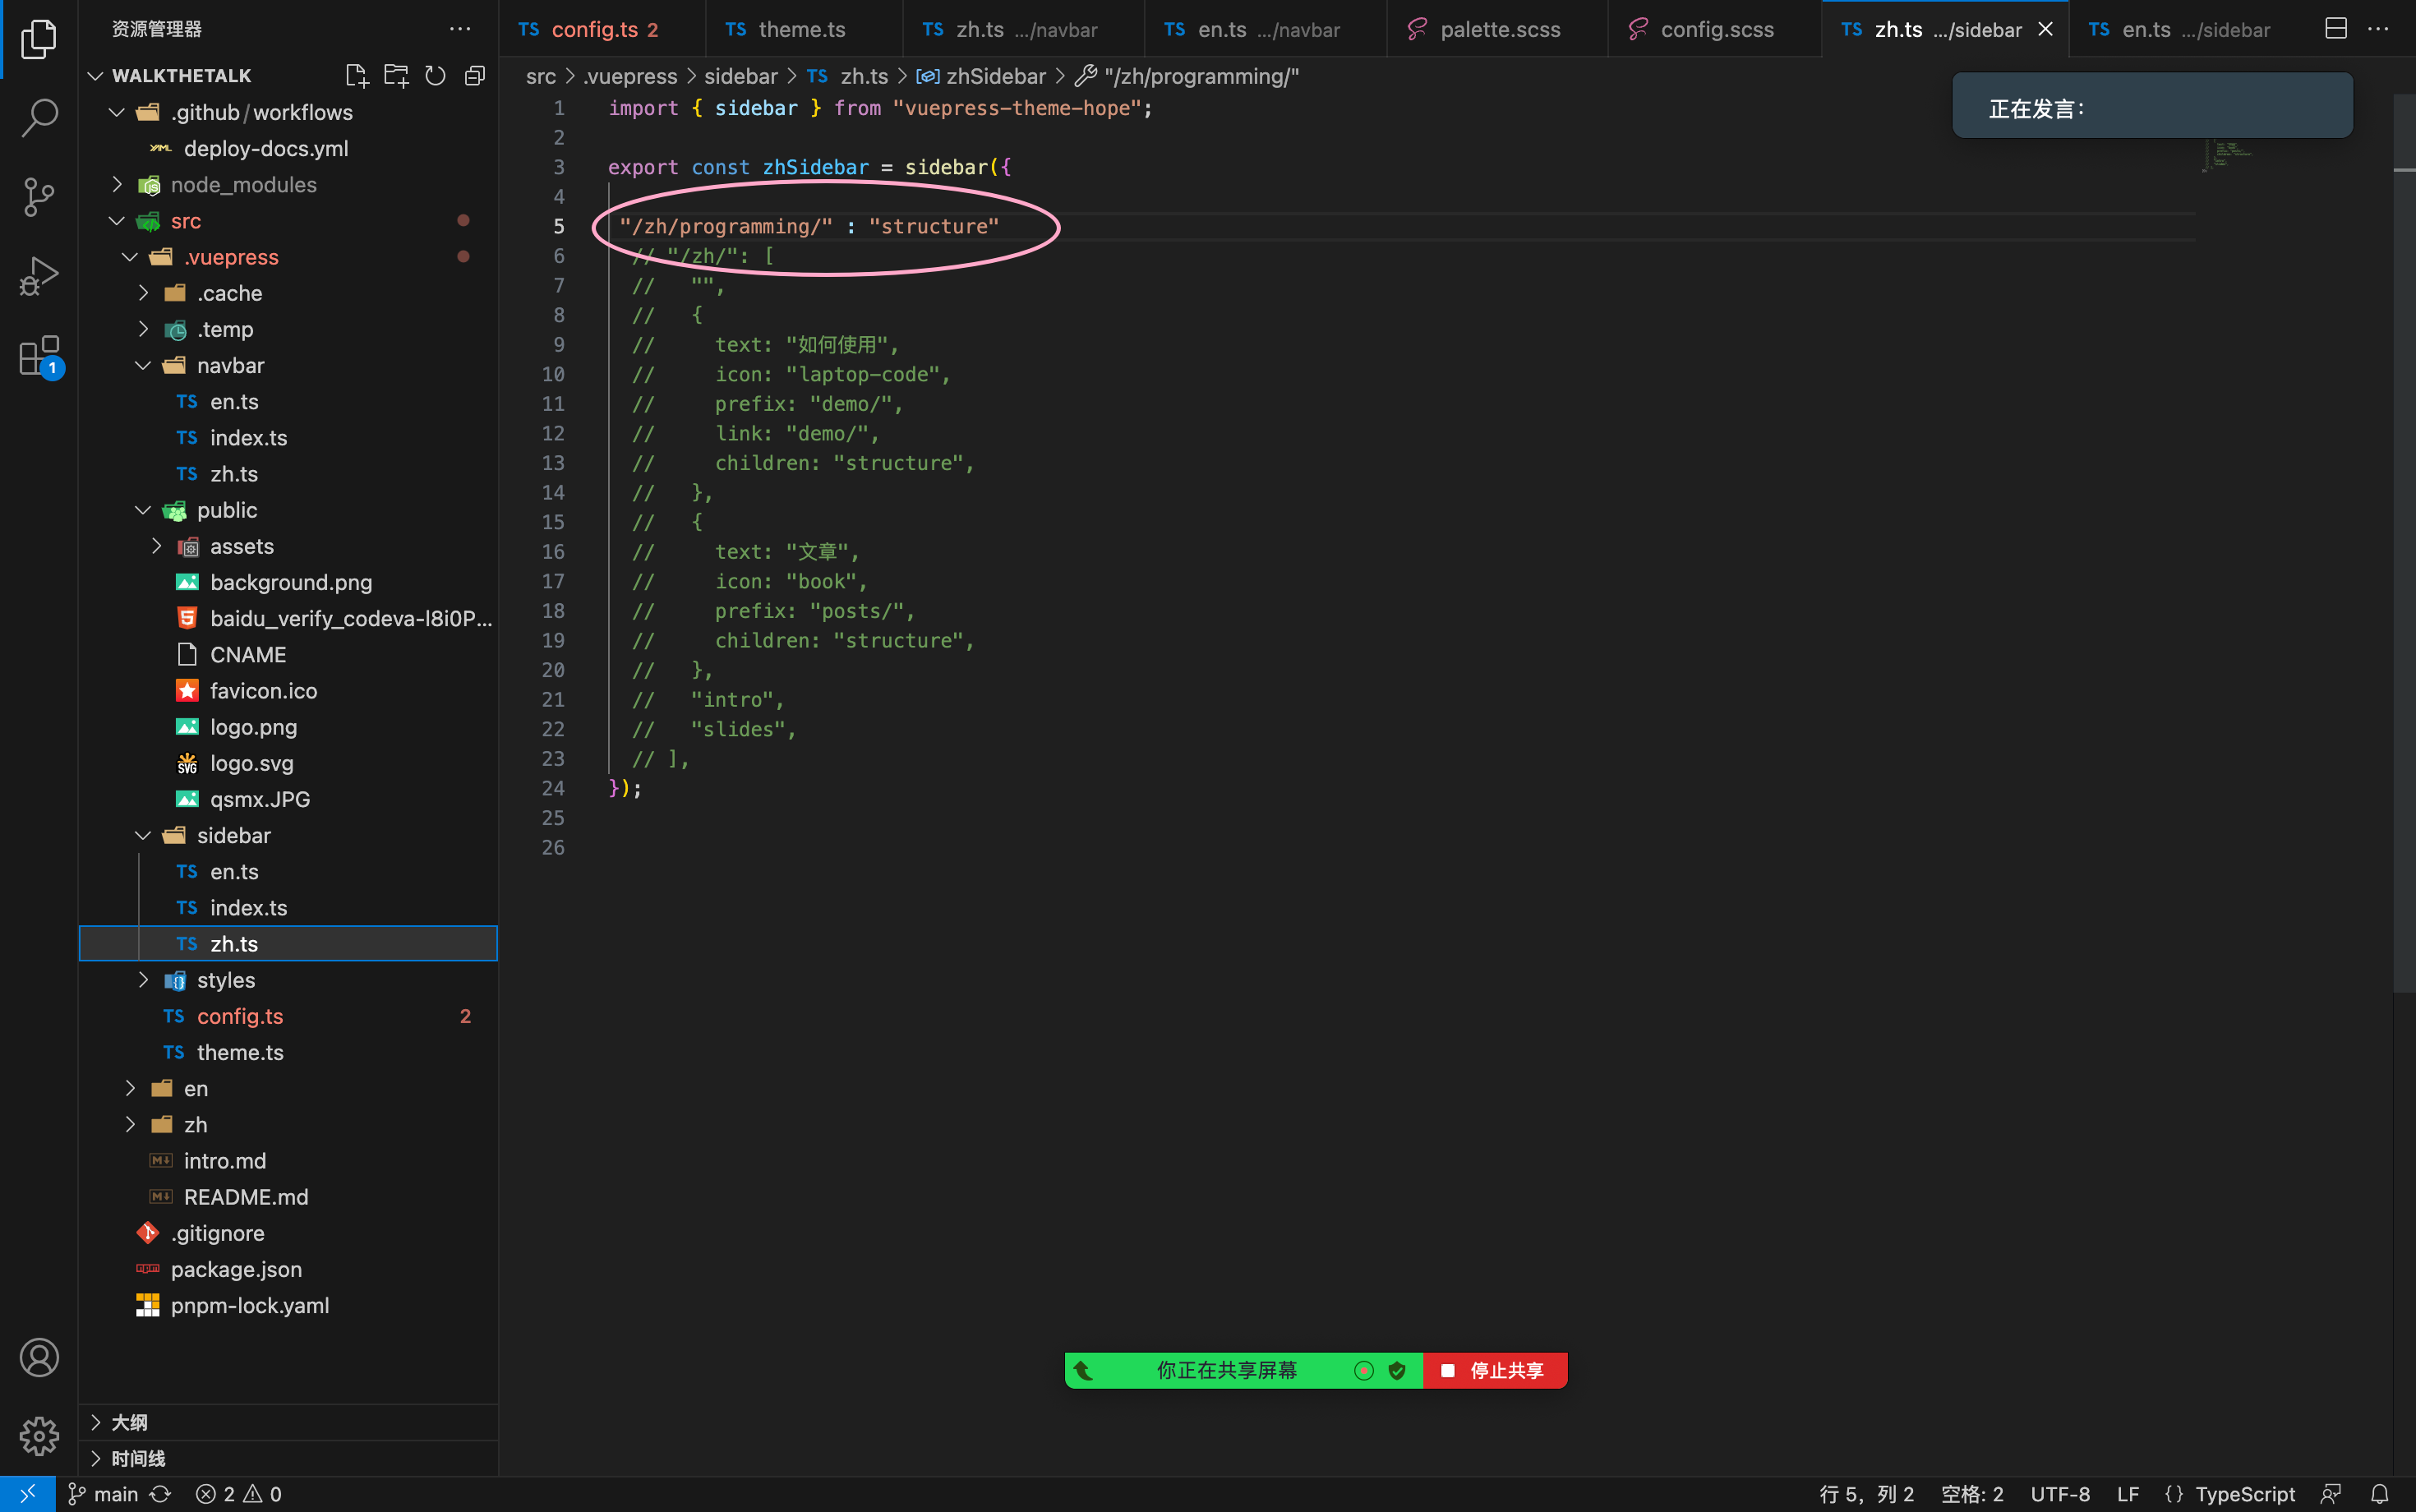Expand the .temp folder

coord(143,329)
